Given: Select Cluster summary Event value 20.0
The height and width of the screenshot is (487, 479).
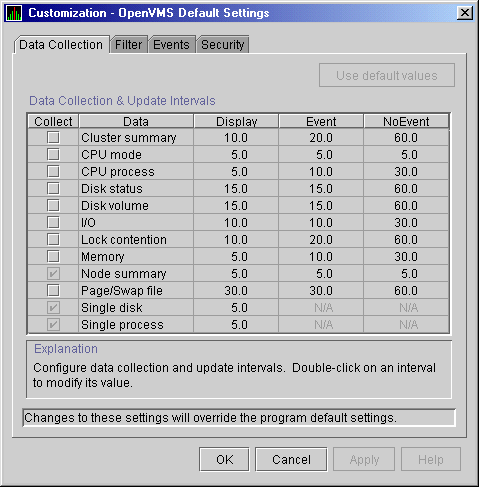Looking at the screenshot, I should (321, 137).
